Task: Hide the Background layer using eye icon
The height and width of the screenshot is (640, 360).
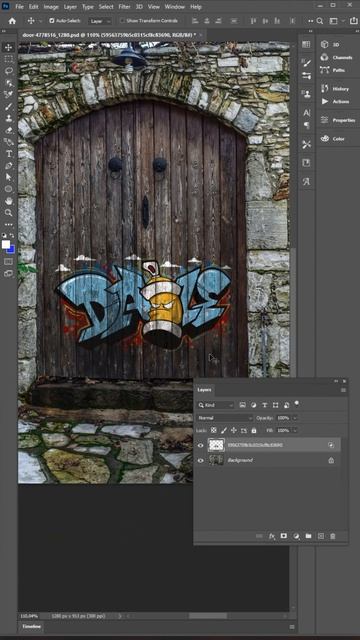Action: pyautogui.click(x=200, y=460)
